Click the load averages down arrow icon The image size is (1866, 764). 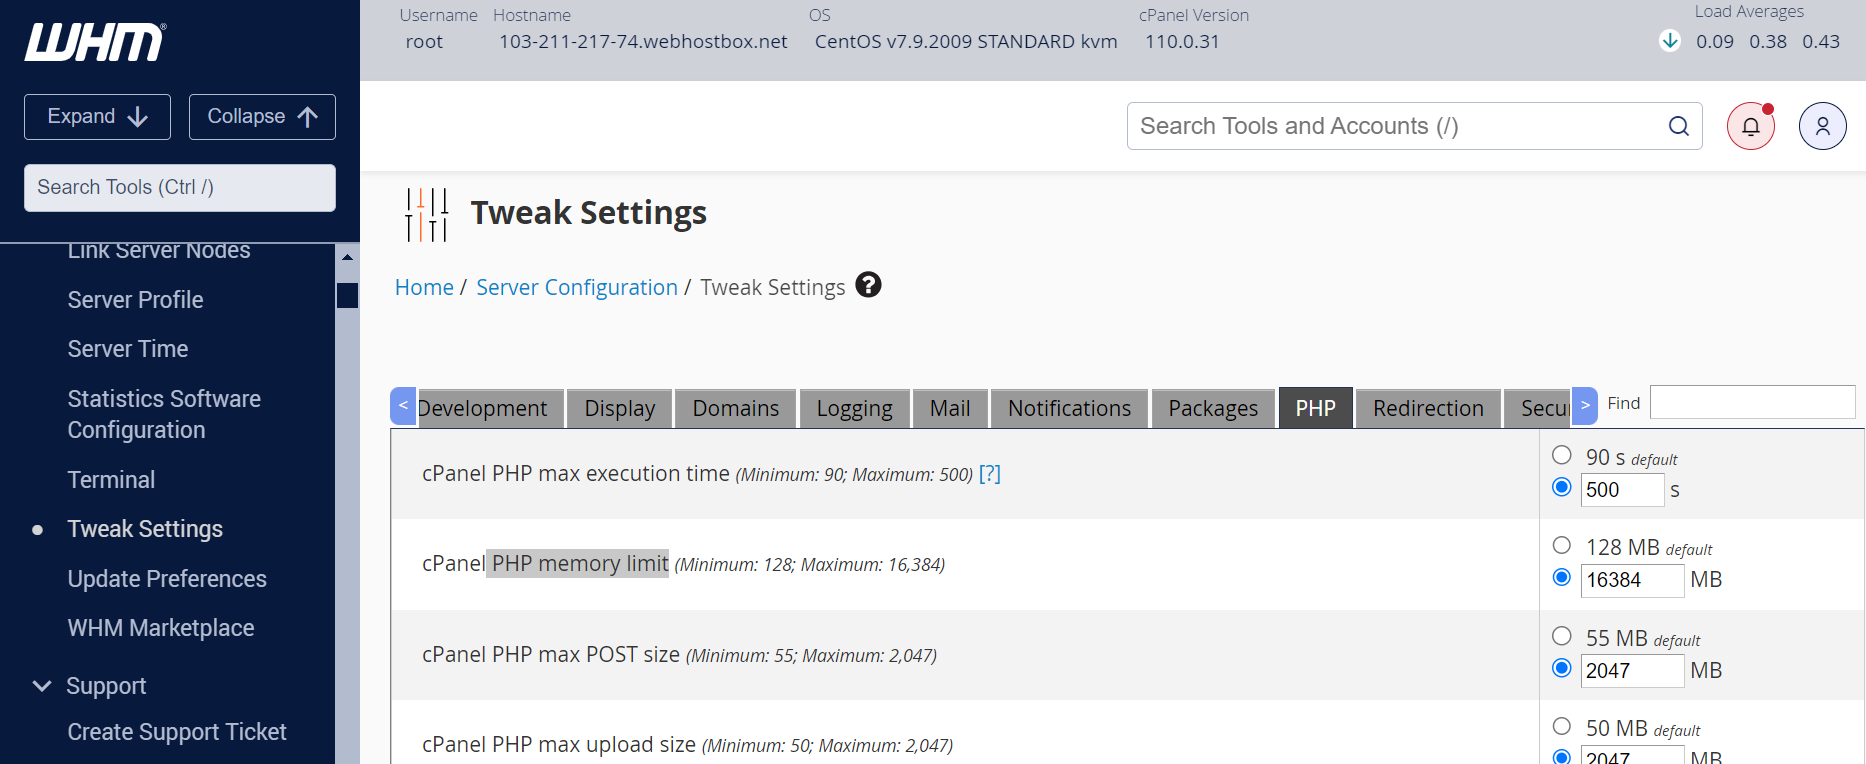point(1669,41)
